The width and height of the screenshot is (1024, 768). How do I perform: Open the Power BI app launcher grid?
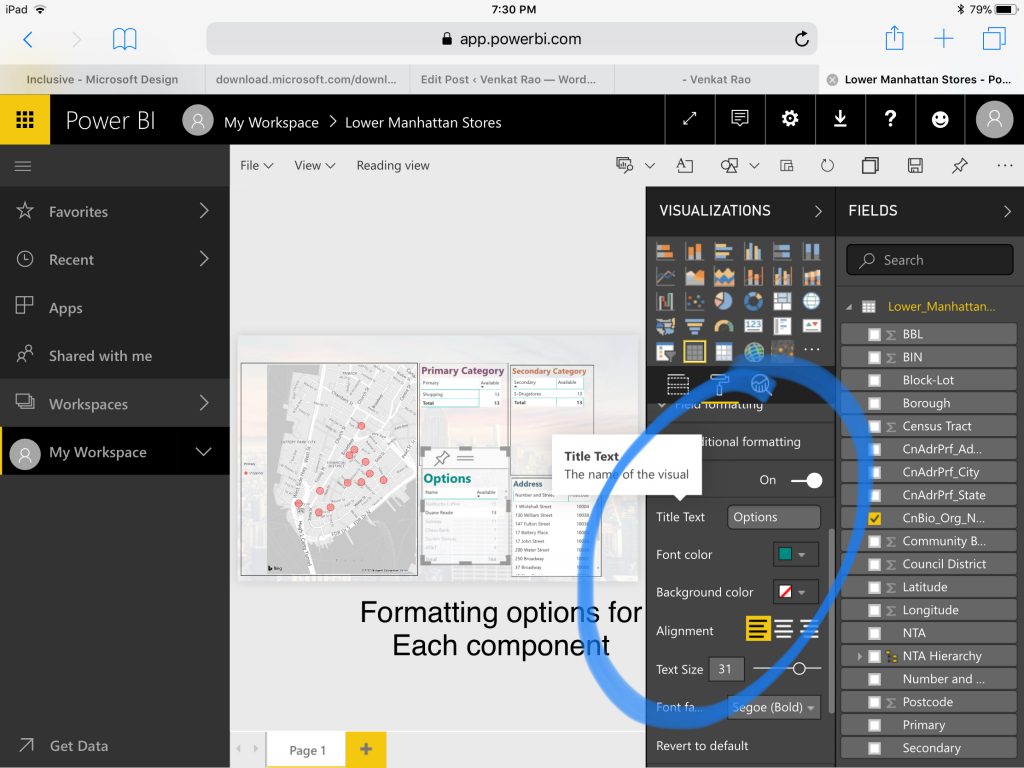point(25,120)
